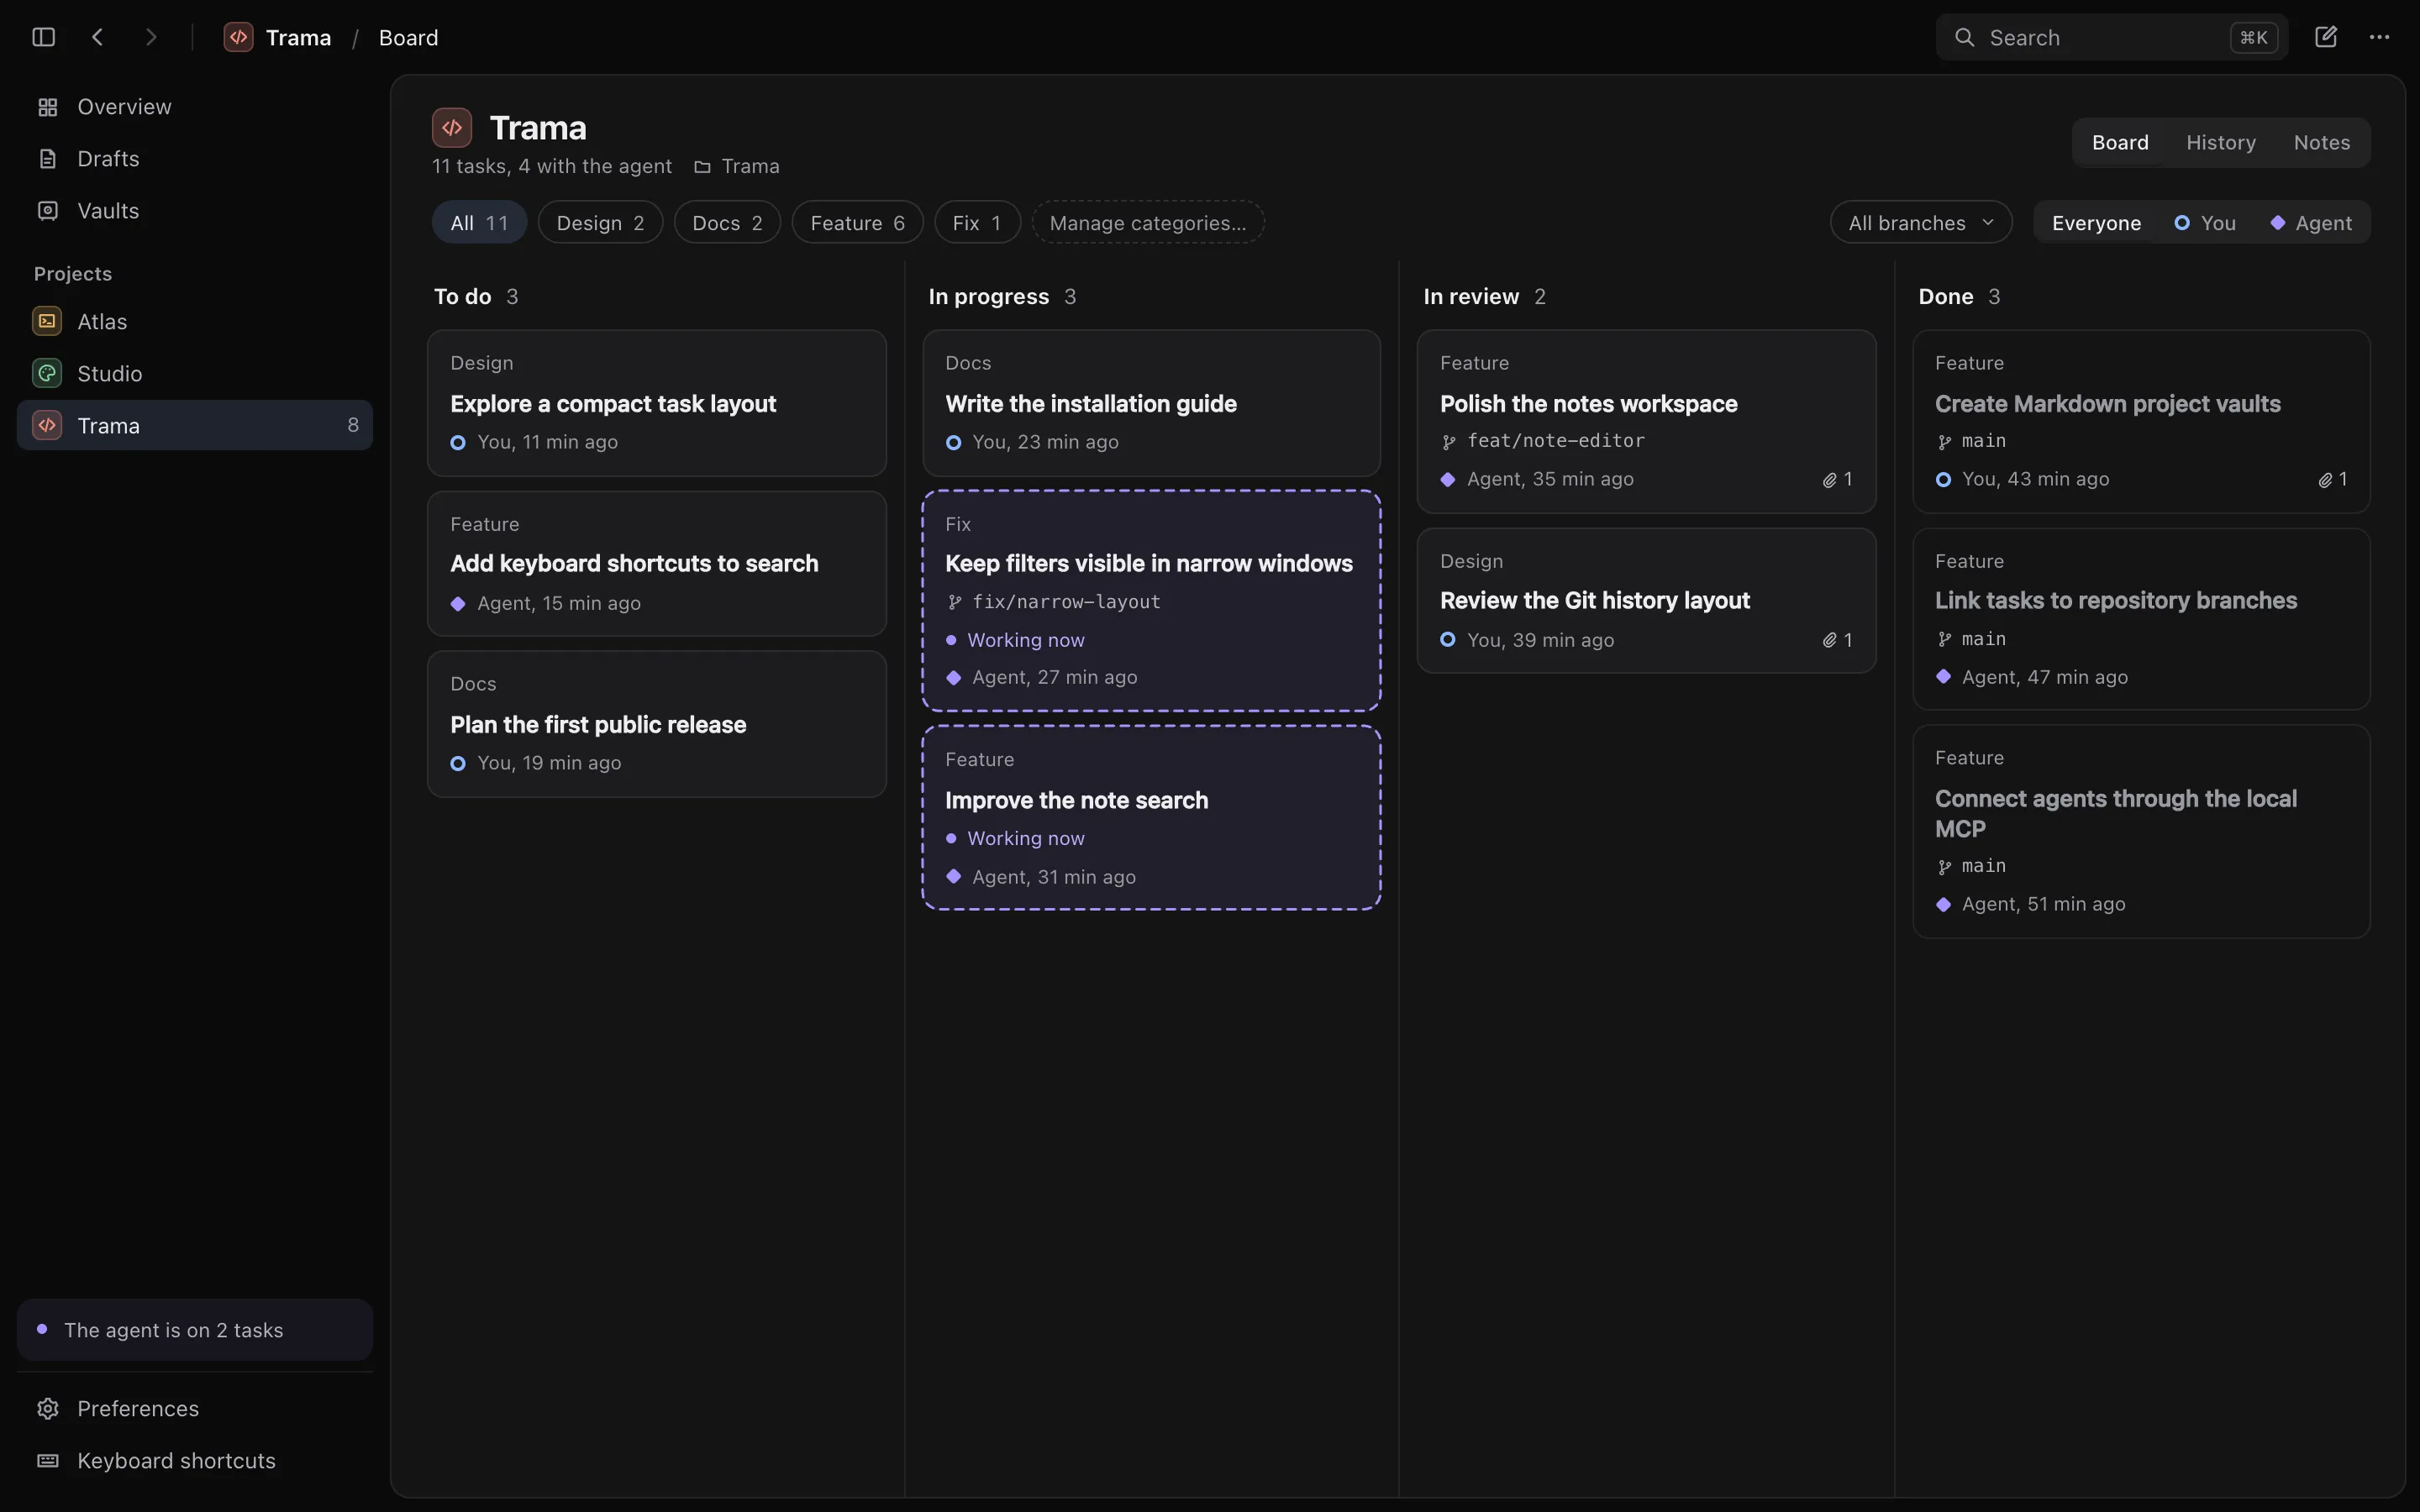Open Drafts in the sidebar
Screen dimensions: 2420x1512
[195, 159]
